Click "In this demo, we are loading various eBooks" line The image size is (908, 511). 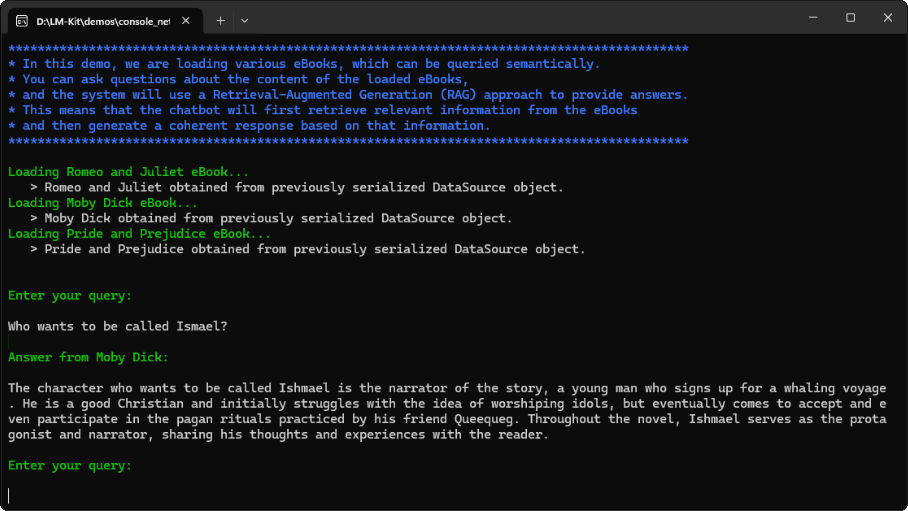click(x=304, y=64)
